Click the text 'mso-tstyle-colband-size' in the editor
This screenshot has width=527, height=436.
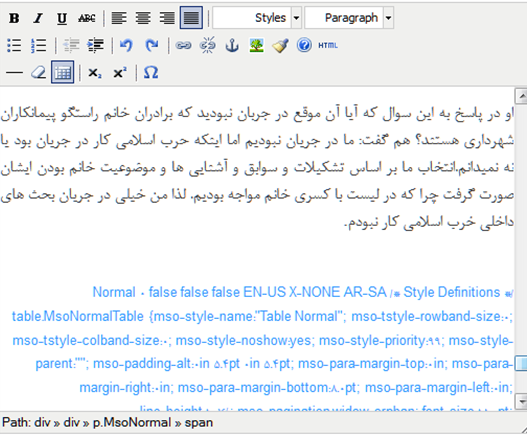coord(86,341)
